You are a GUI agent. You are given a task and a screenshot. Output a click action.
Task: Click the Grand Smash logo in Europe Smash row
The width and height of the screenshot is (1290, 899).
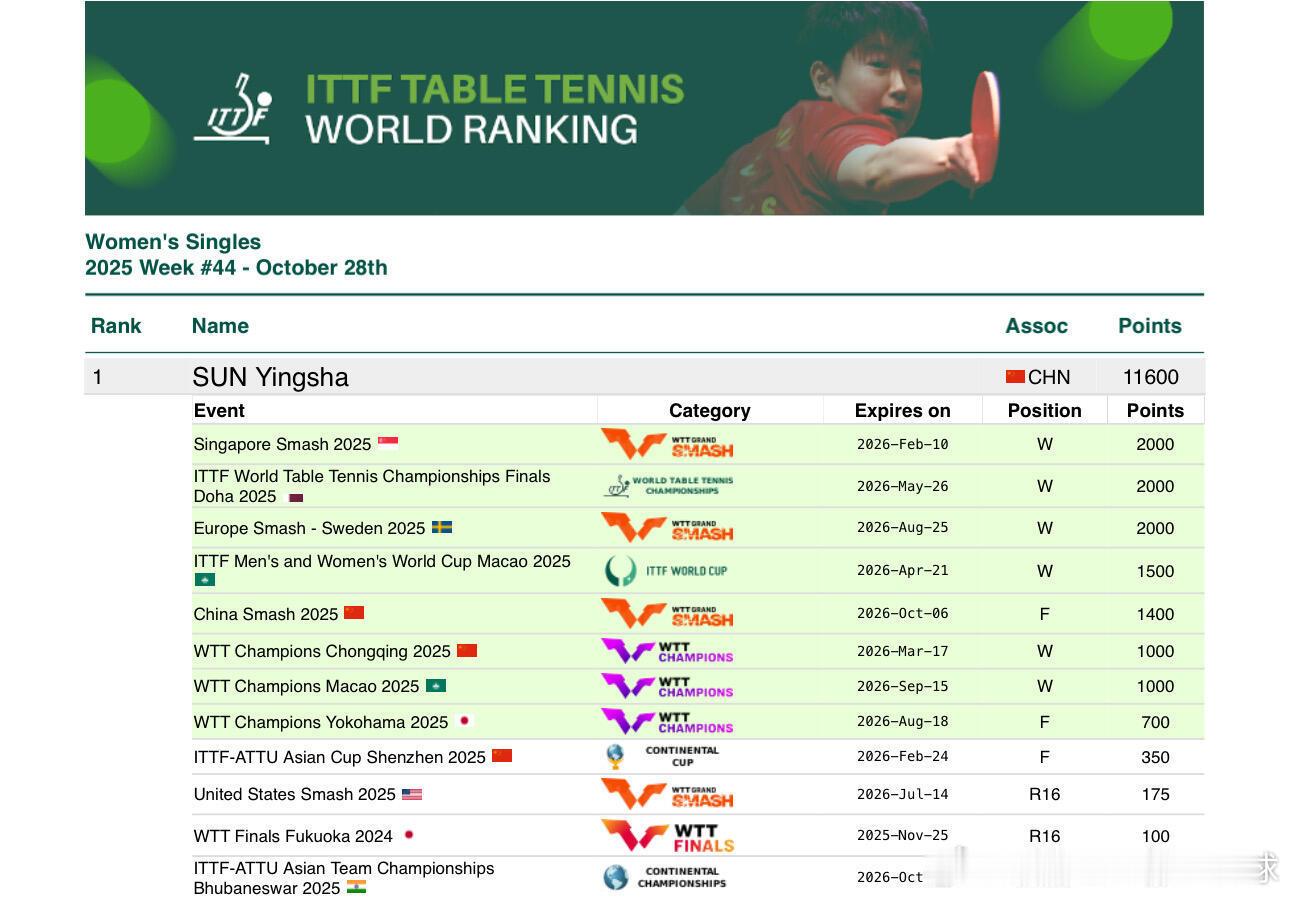(x=667, y=527)
